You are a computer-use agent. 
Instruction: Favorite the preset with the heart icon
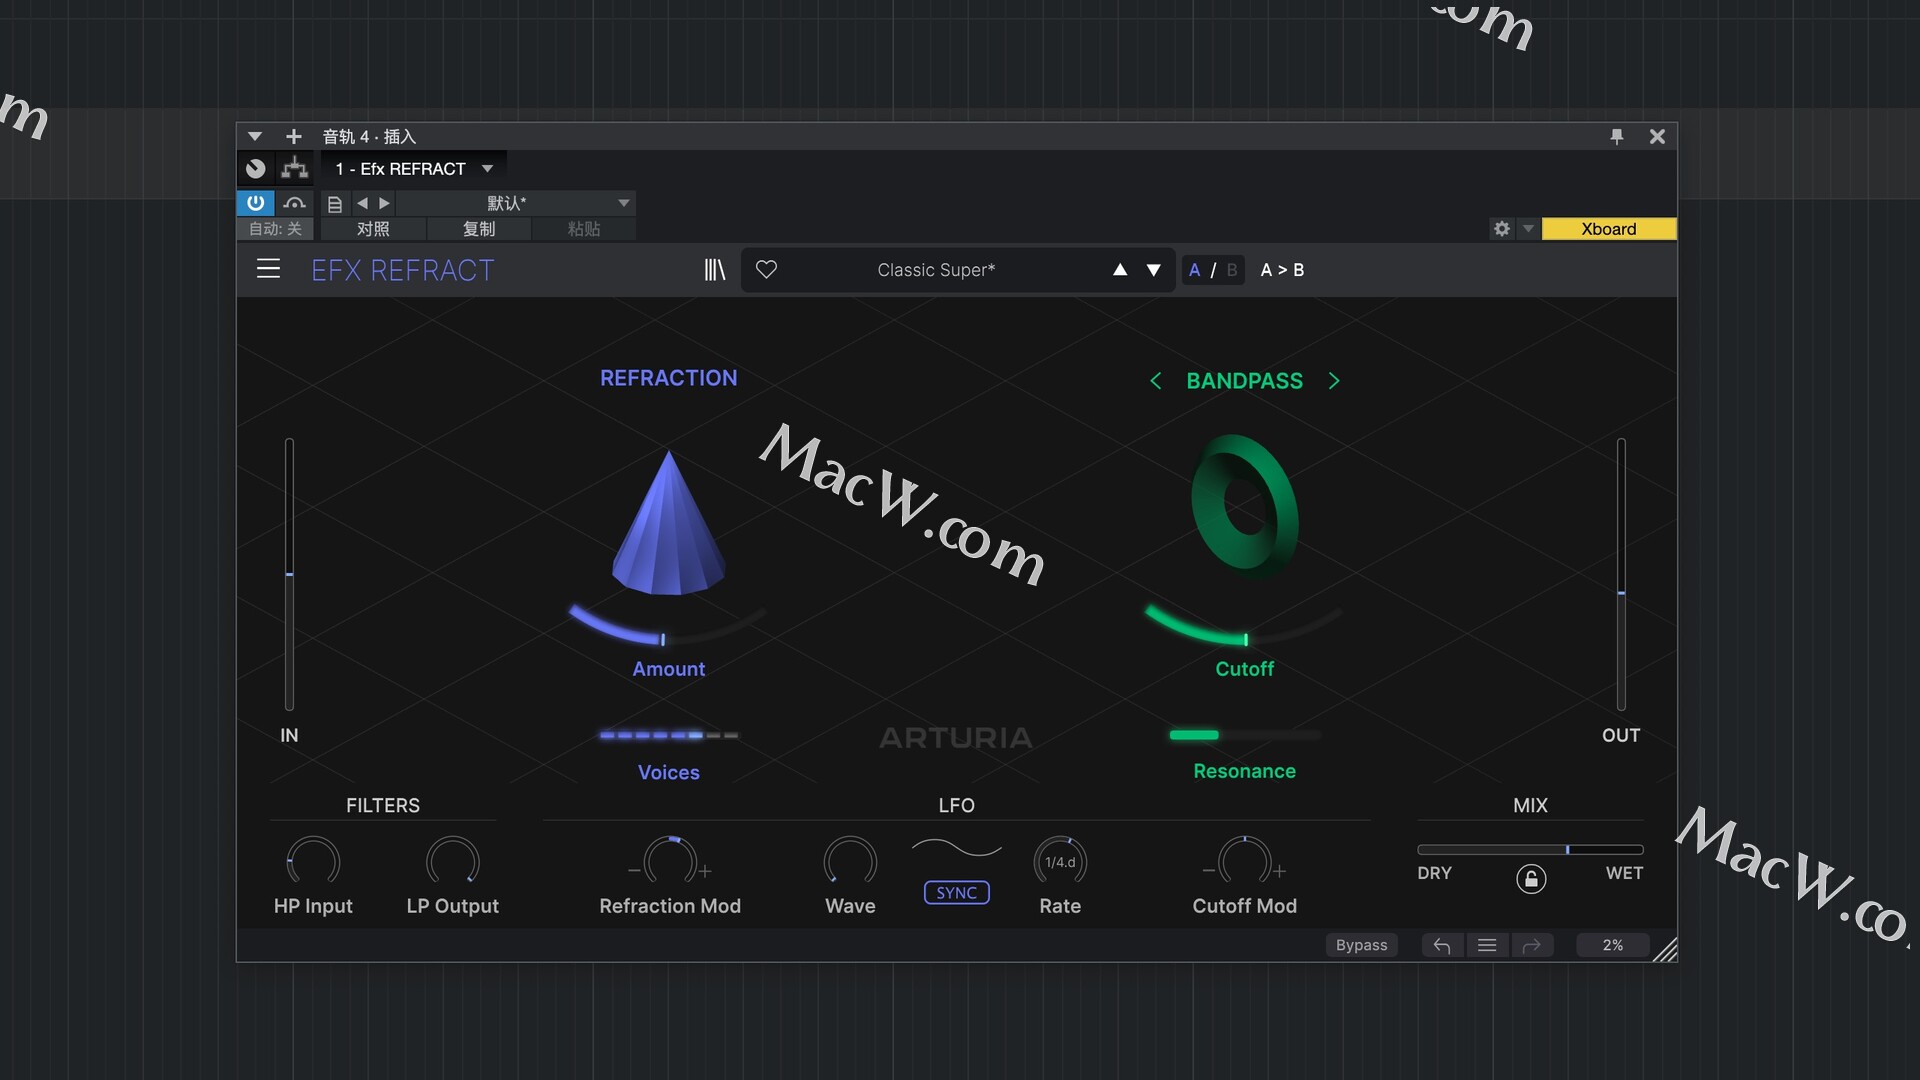pyautogui.click(x=766, y=269)
